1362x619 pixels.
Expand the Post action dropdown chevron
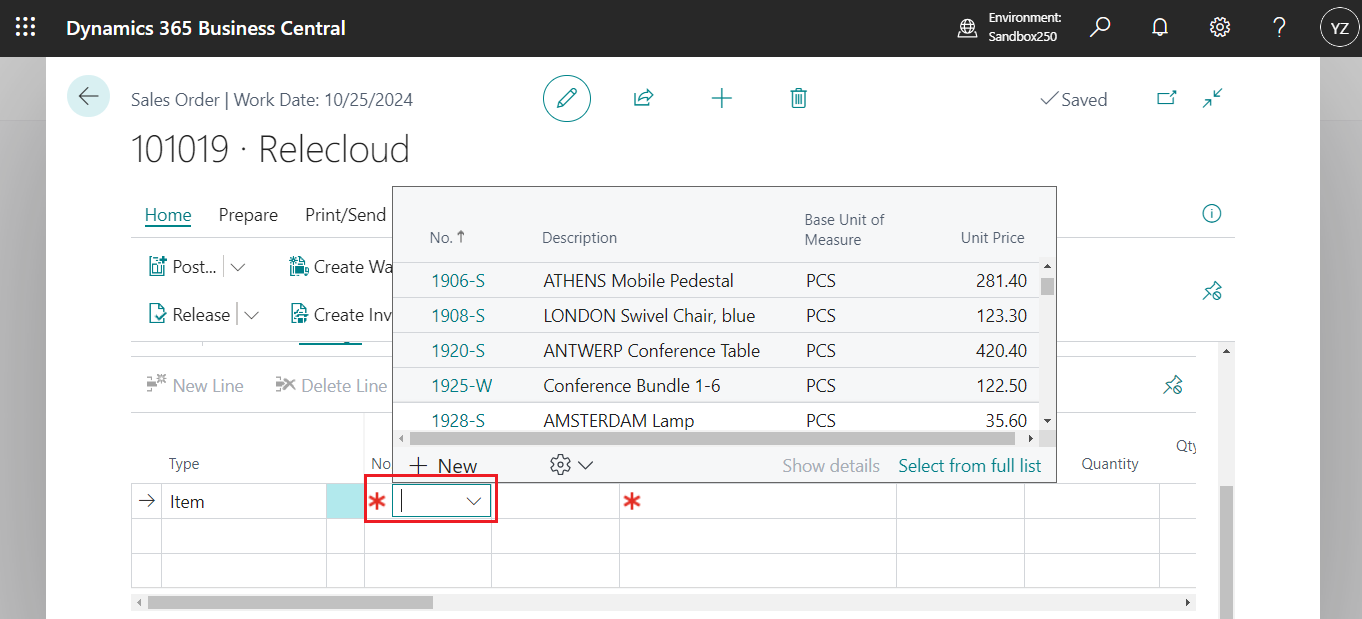(x=237, y=266)
